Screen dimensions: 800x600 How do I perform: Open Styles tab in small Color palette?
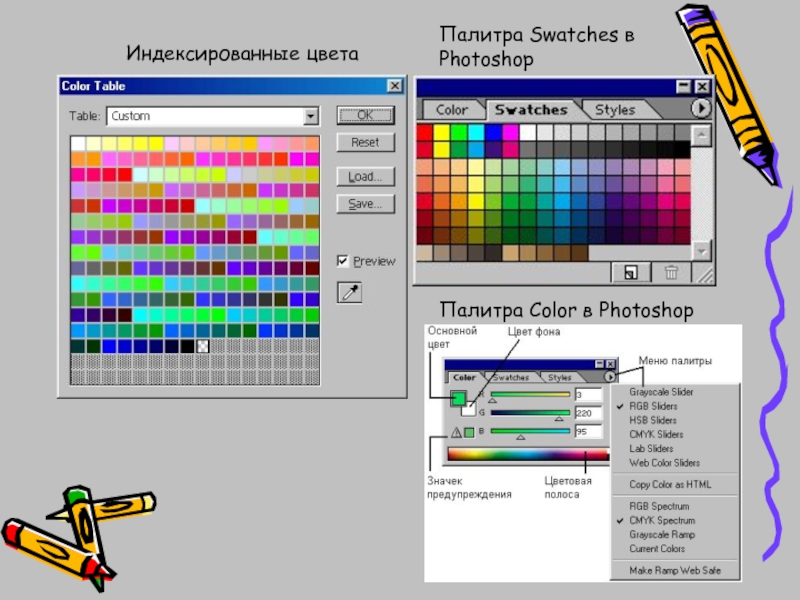tap(559, 378)
